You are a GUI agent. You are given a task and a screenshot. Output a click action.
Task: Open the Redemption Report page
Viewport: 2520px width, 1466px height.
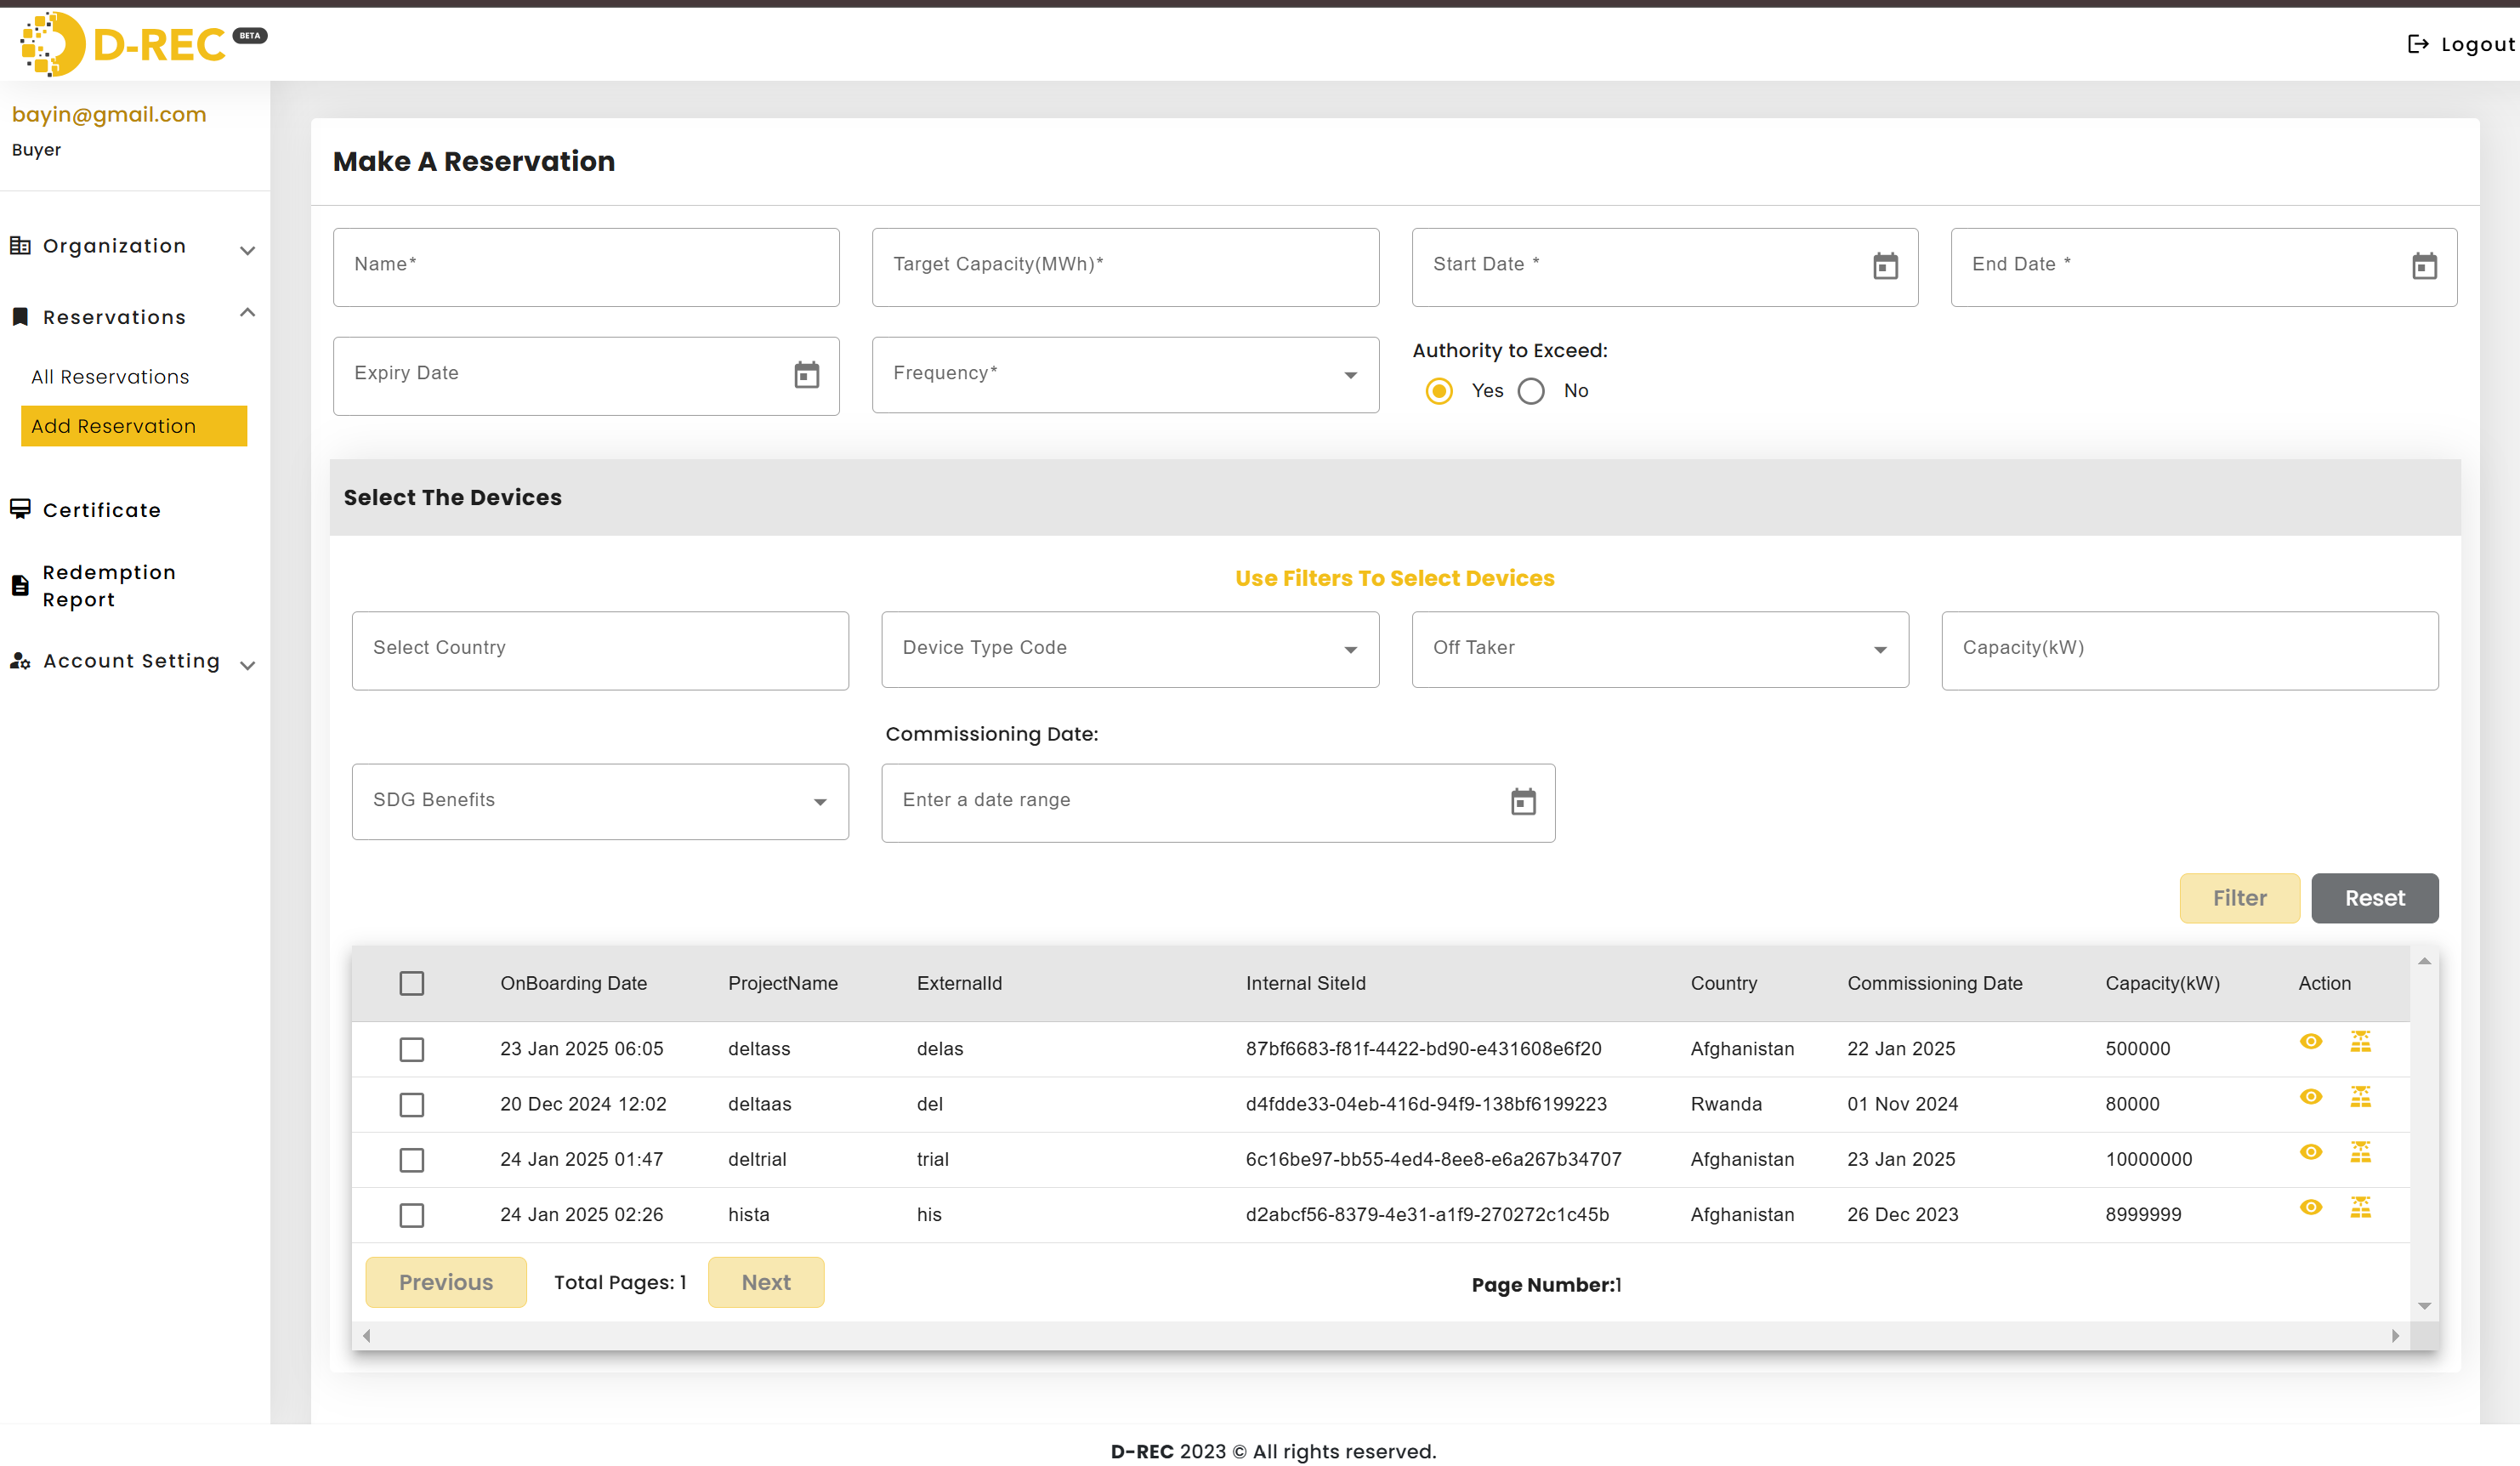(109, 586)
